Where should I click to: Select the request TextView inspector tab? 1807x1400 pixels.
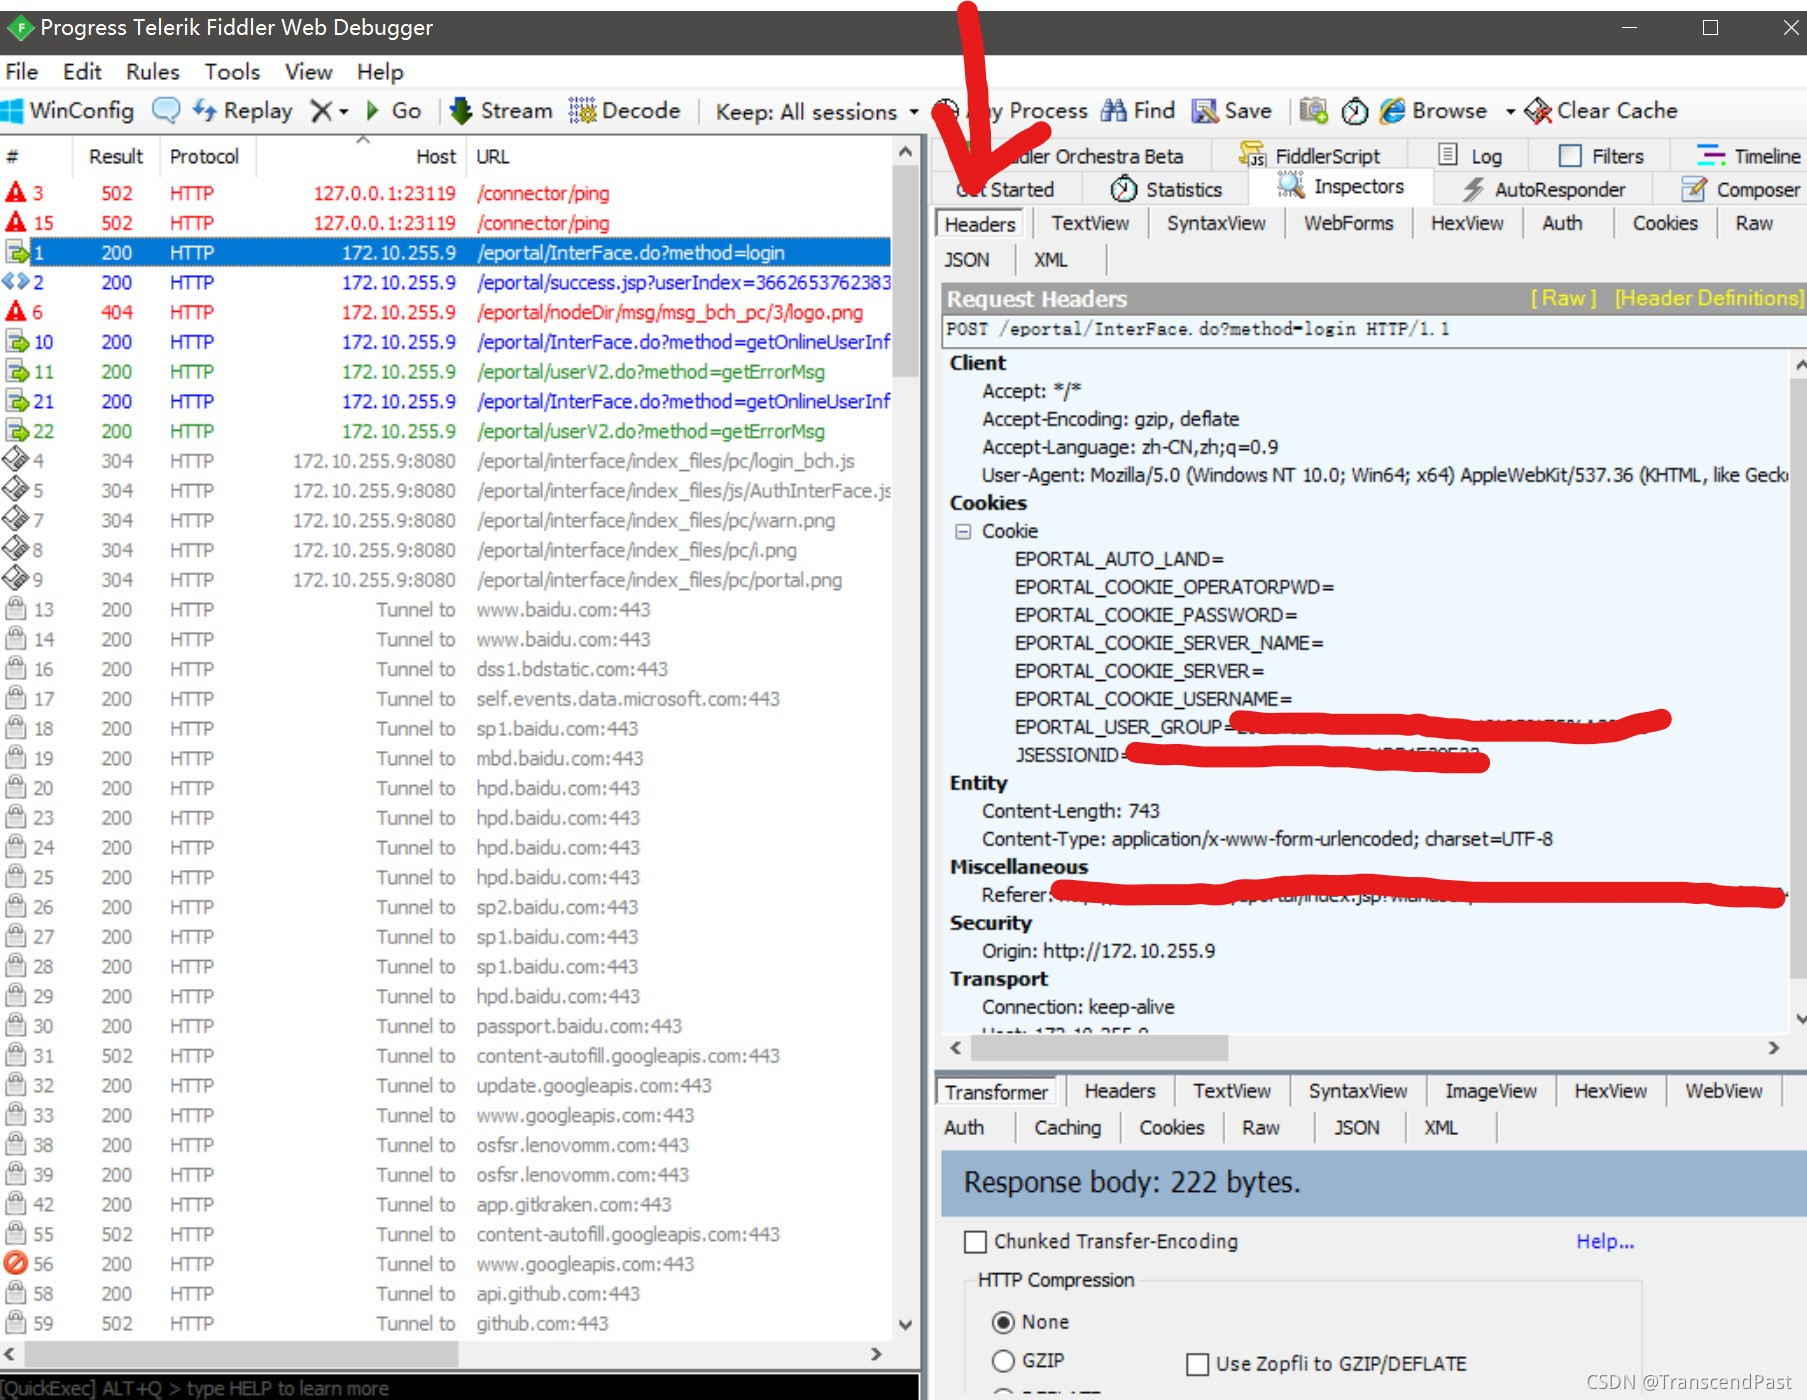click(x=1090, y=223)
